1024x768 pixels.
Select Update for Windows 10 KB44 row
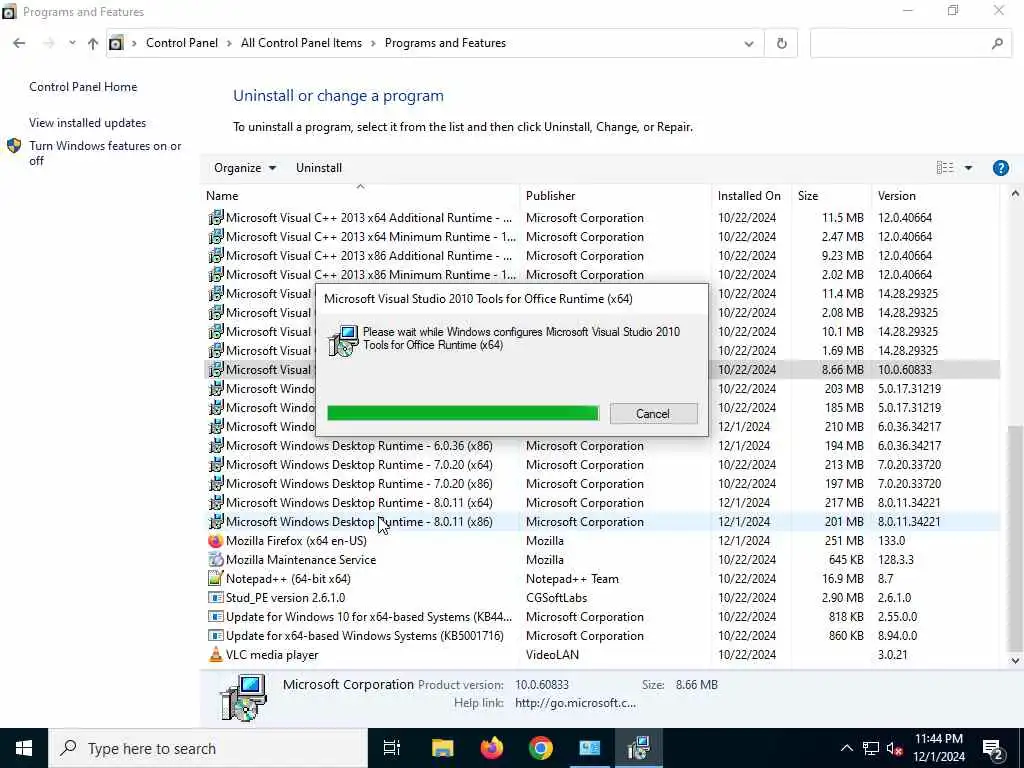click(x=601, y=616)
